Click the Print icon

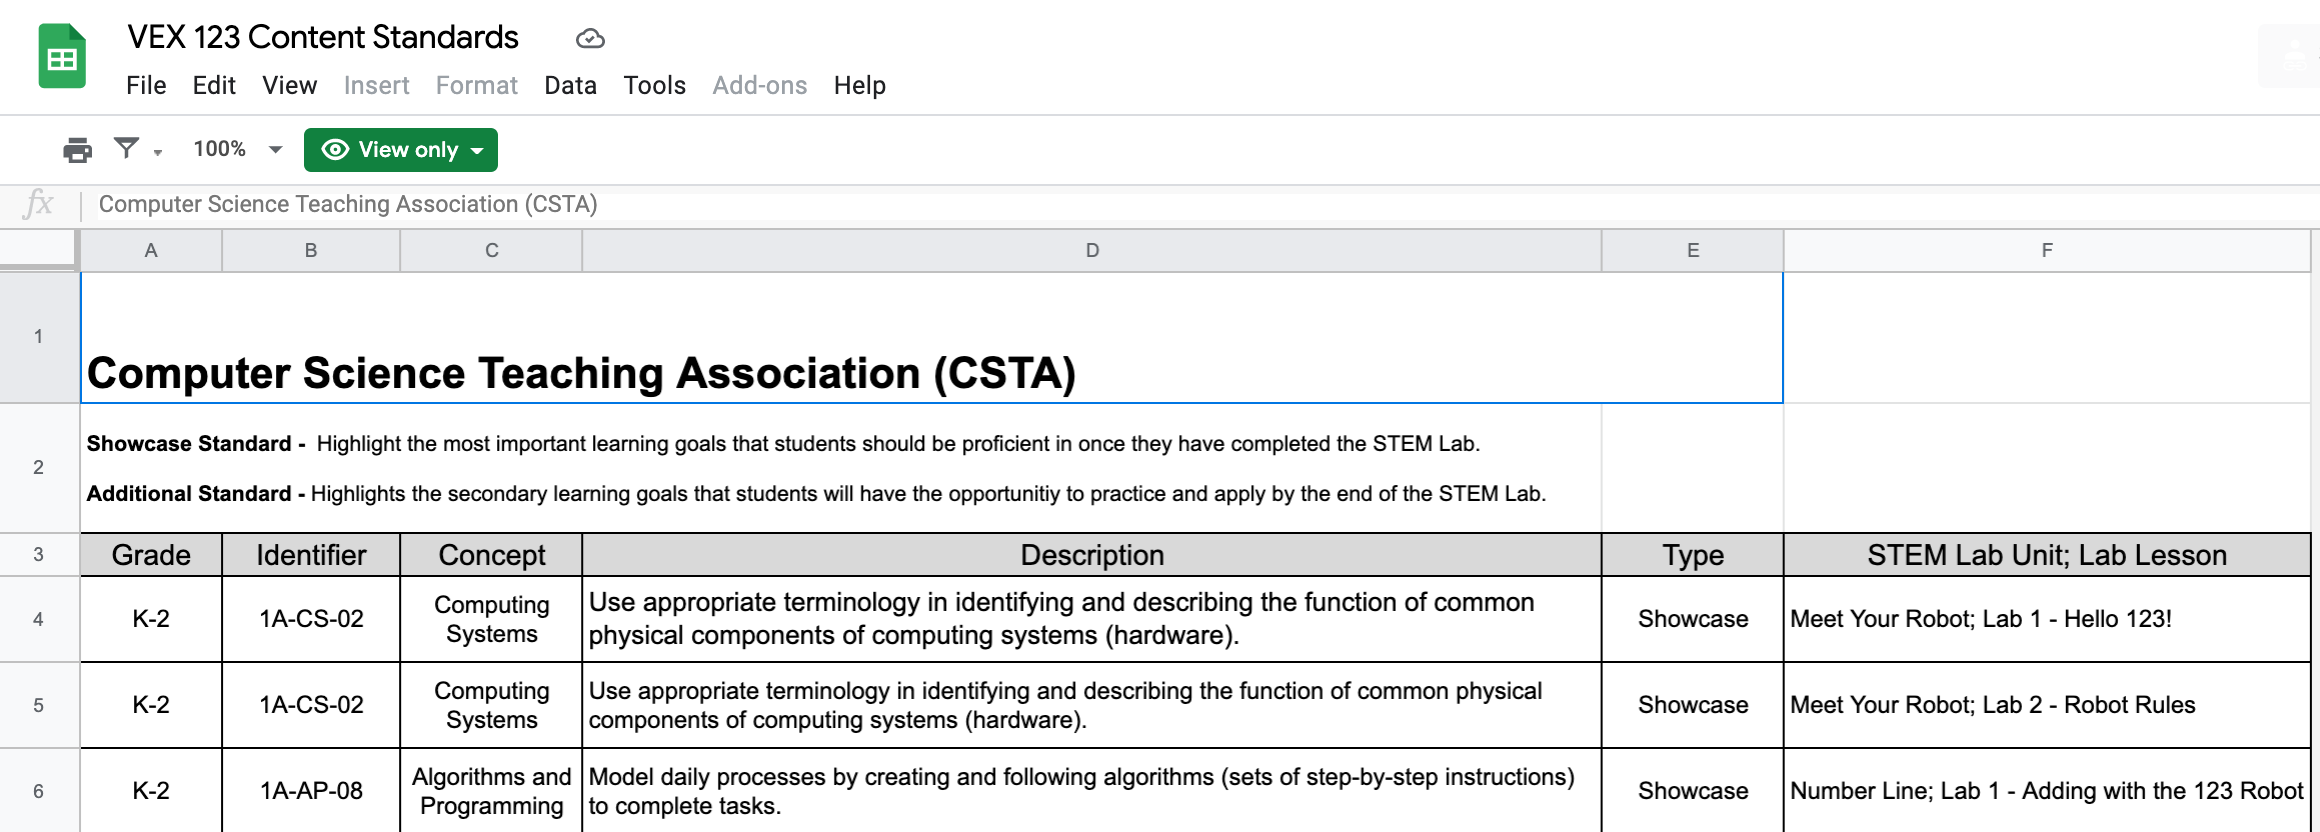(x=75, y=149)
